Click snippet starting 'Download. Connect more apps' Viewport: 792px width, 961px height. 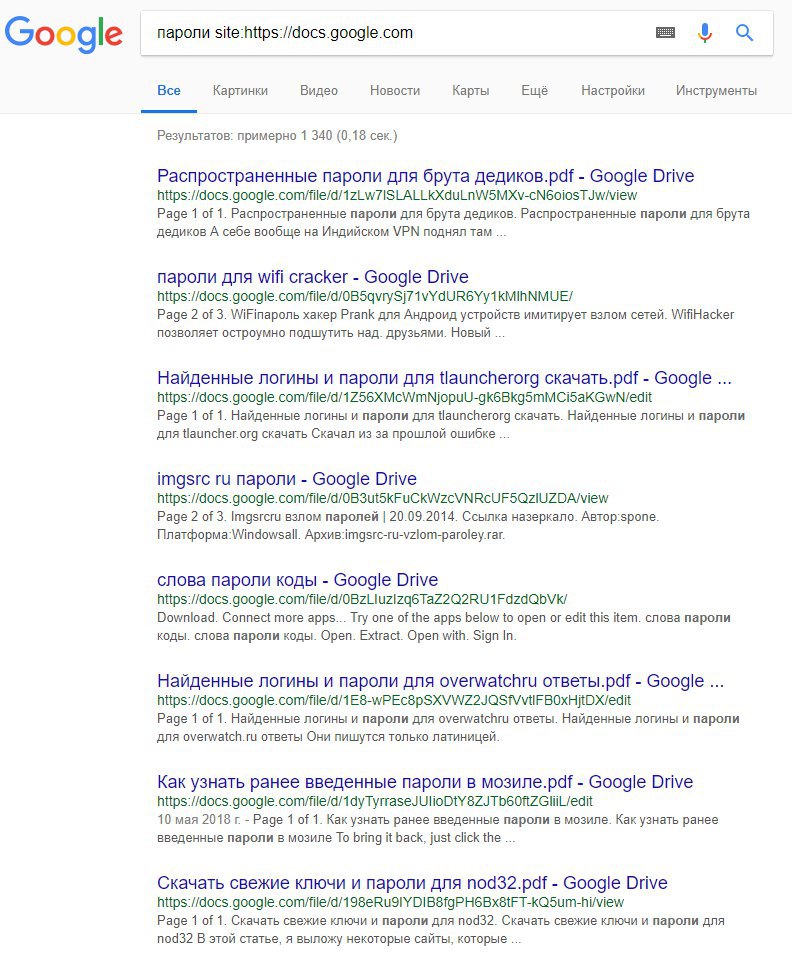pos(444,627)
